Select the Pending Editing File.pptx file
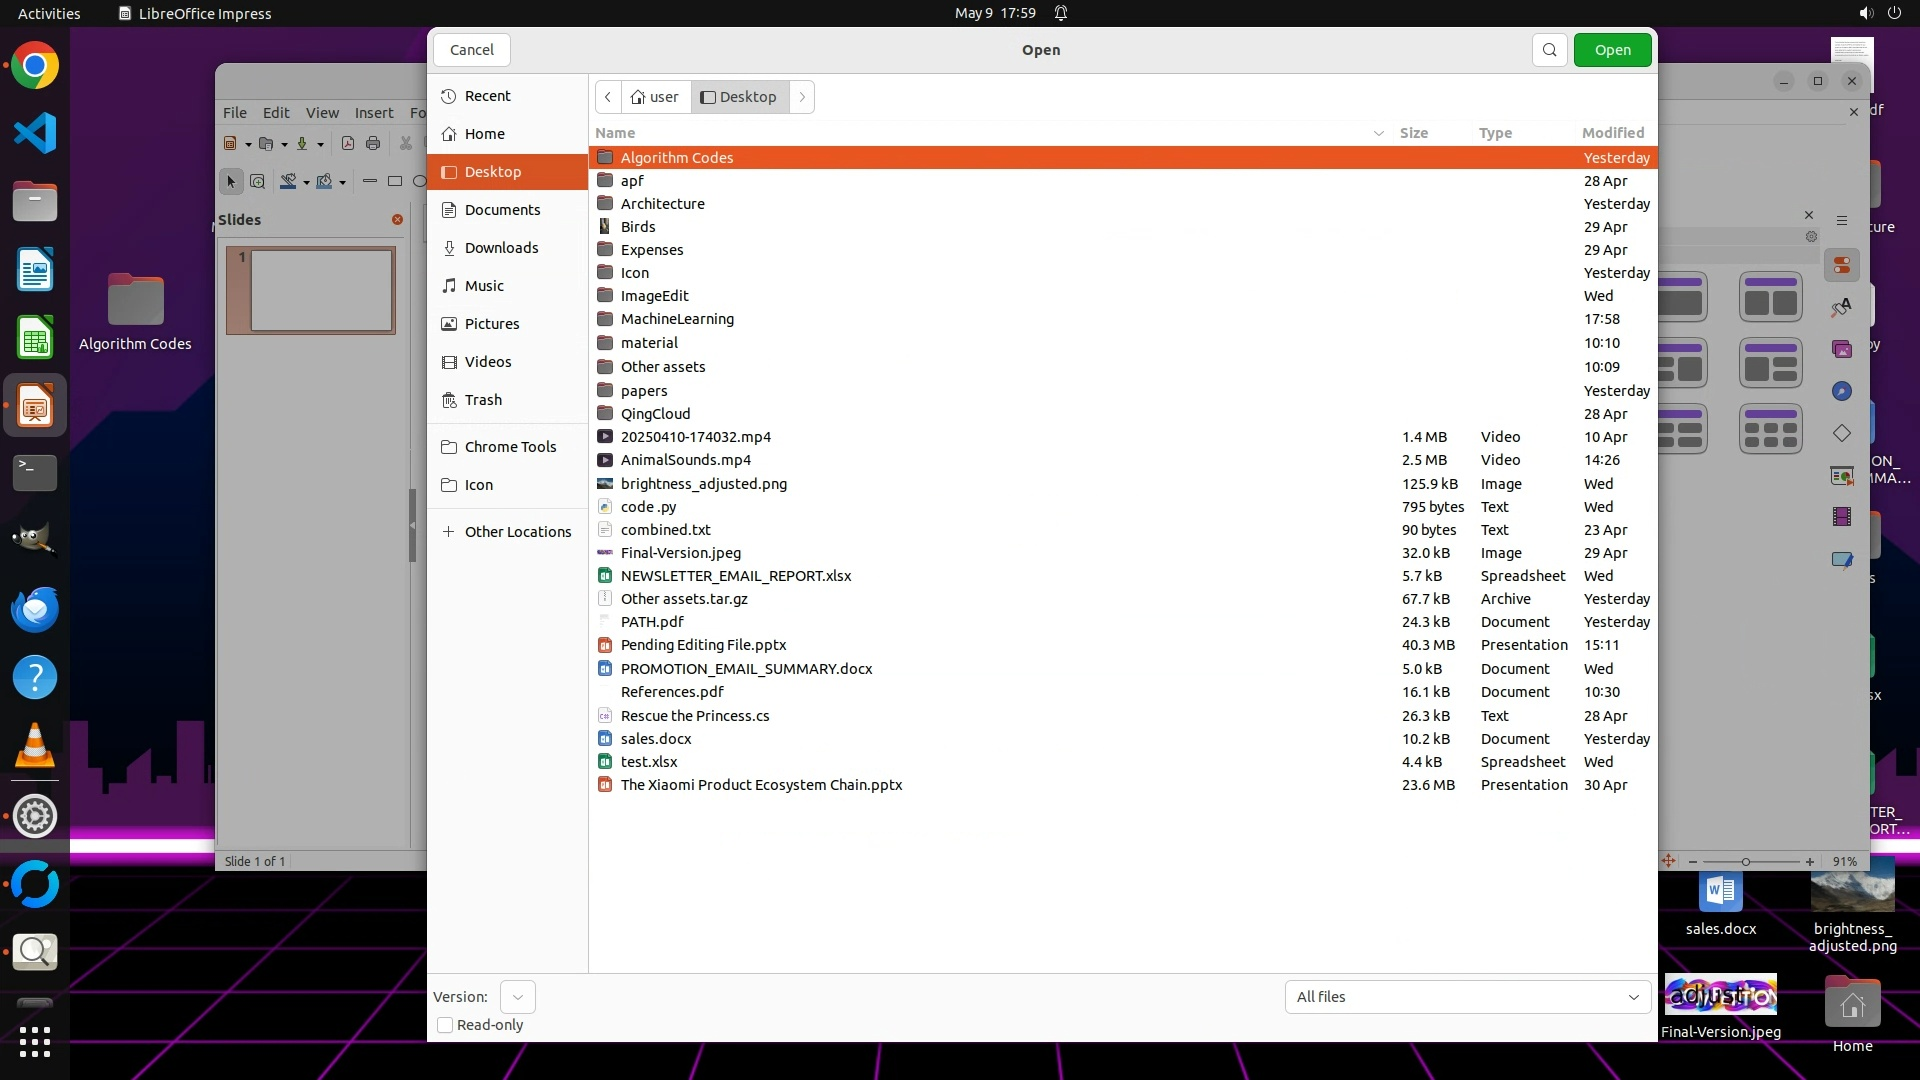The height and width of the screenshot is (1080, 1920). click(703, 645)
